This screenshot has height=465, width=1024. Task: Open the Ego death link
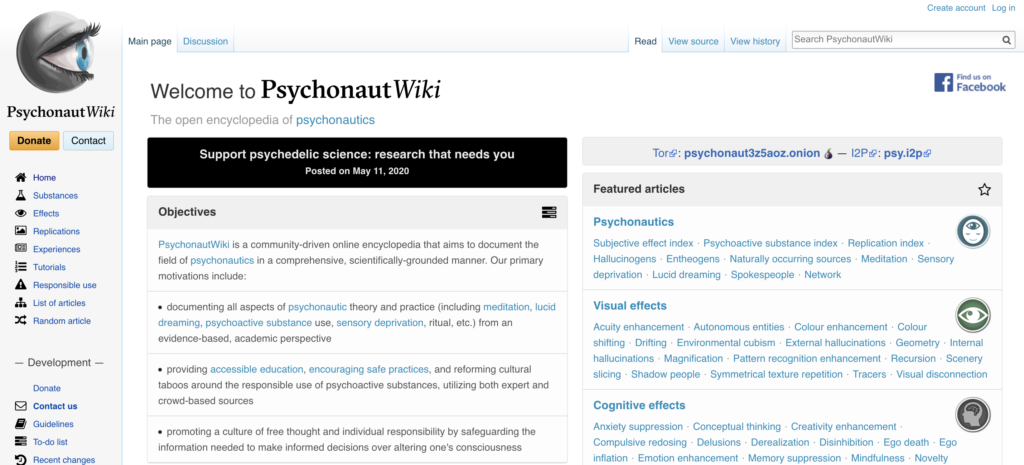pyautogui.click(x=906, y=442)
